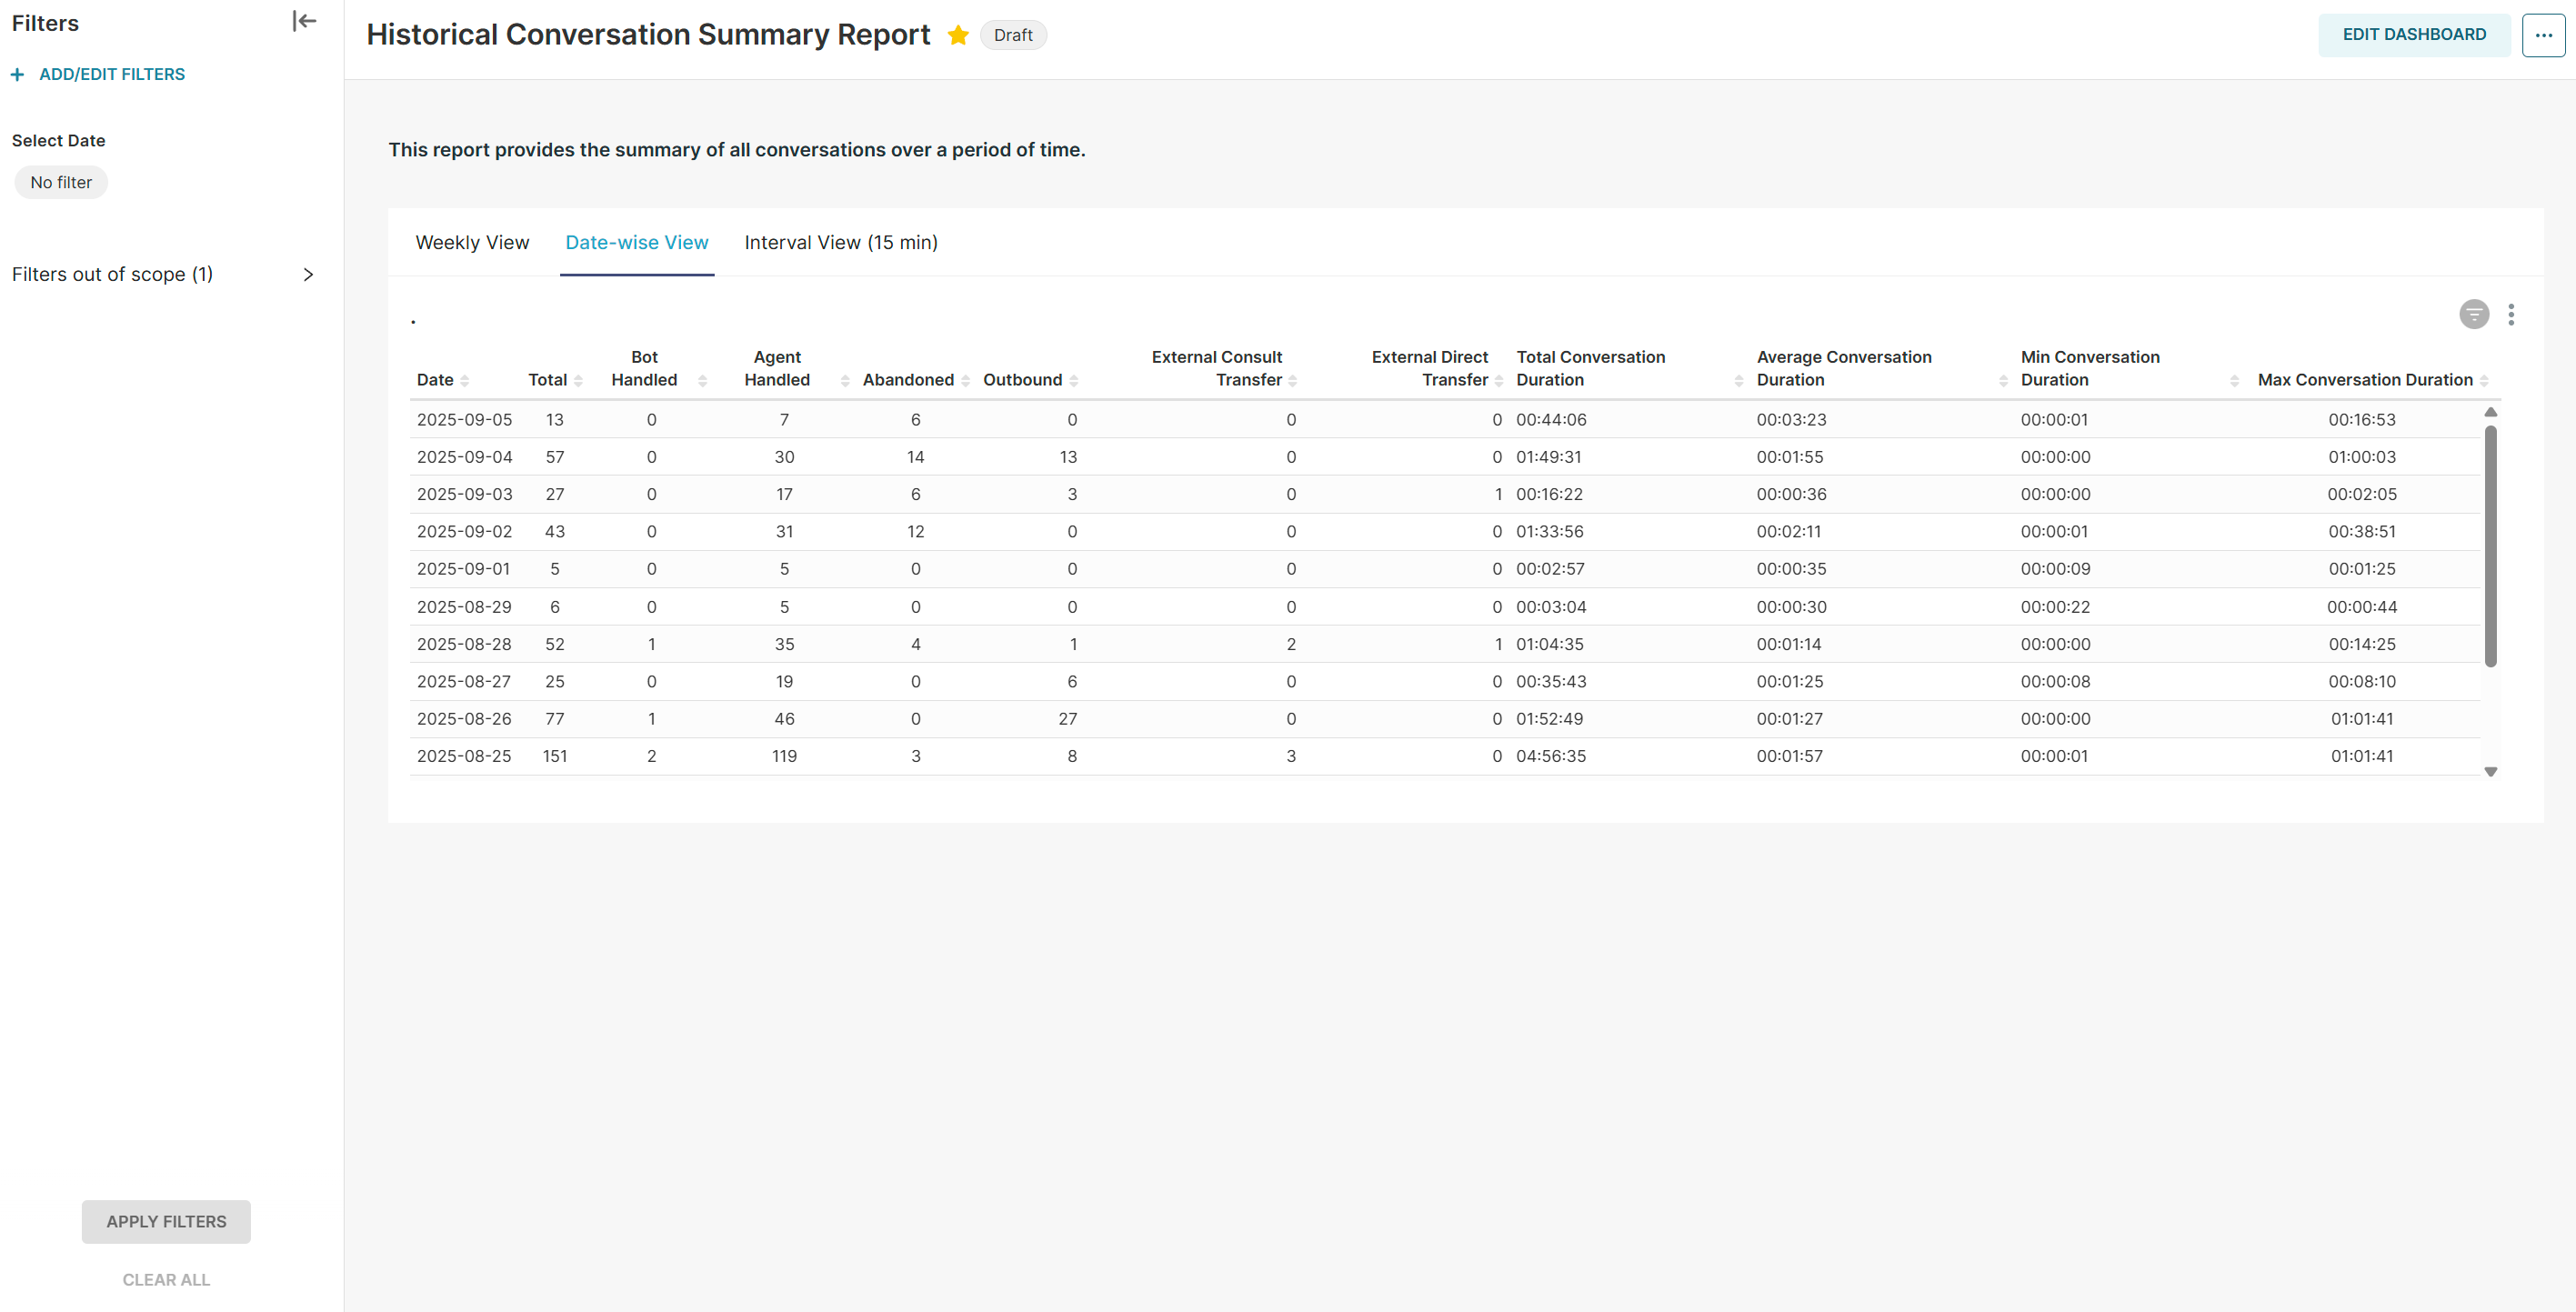
Task: Sort by Outbound column arrows
Action: 1073,381
